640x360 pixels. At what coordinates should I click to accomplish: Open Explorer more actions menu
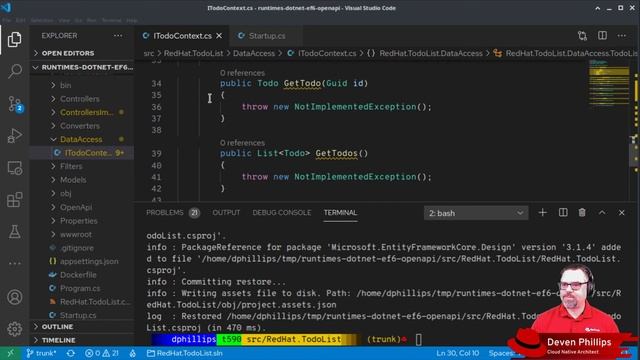pyautogui.click(x=118, y=36)
